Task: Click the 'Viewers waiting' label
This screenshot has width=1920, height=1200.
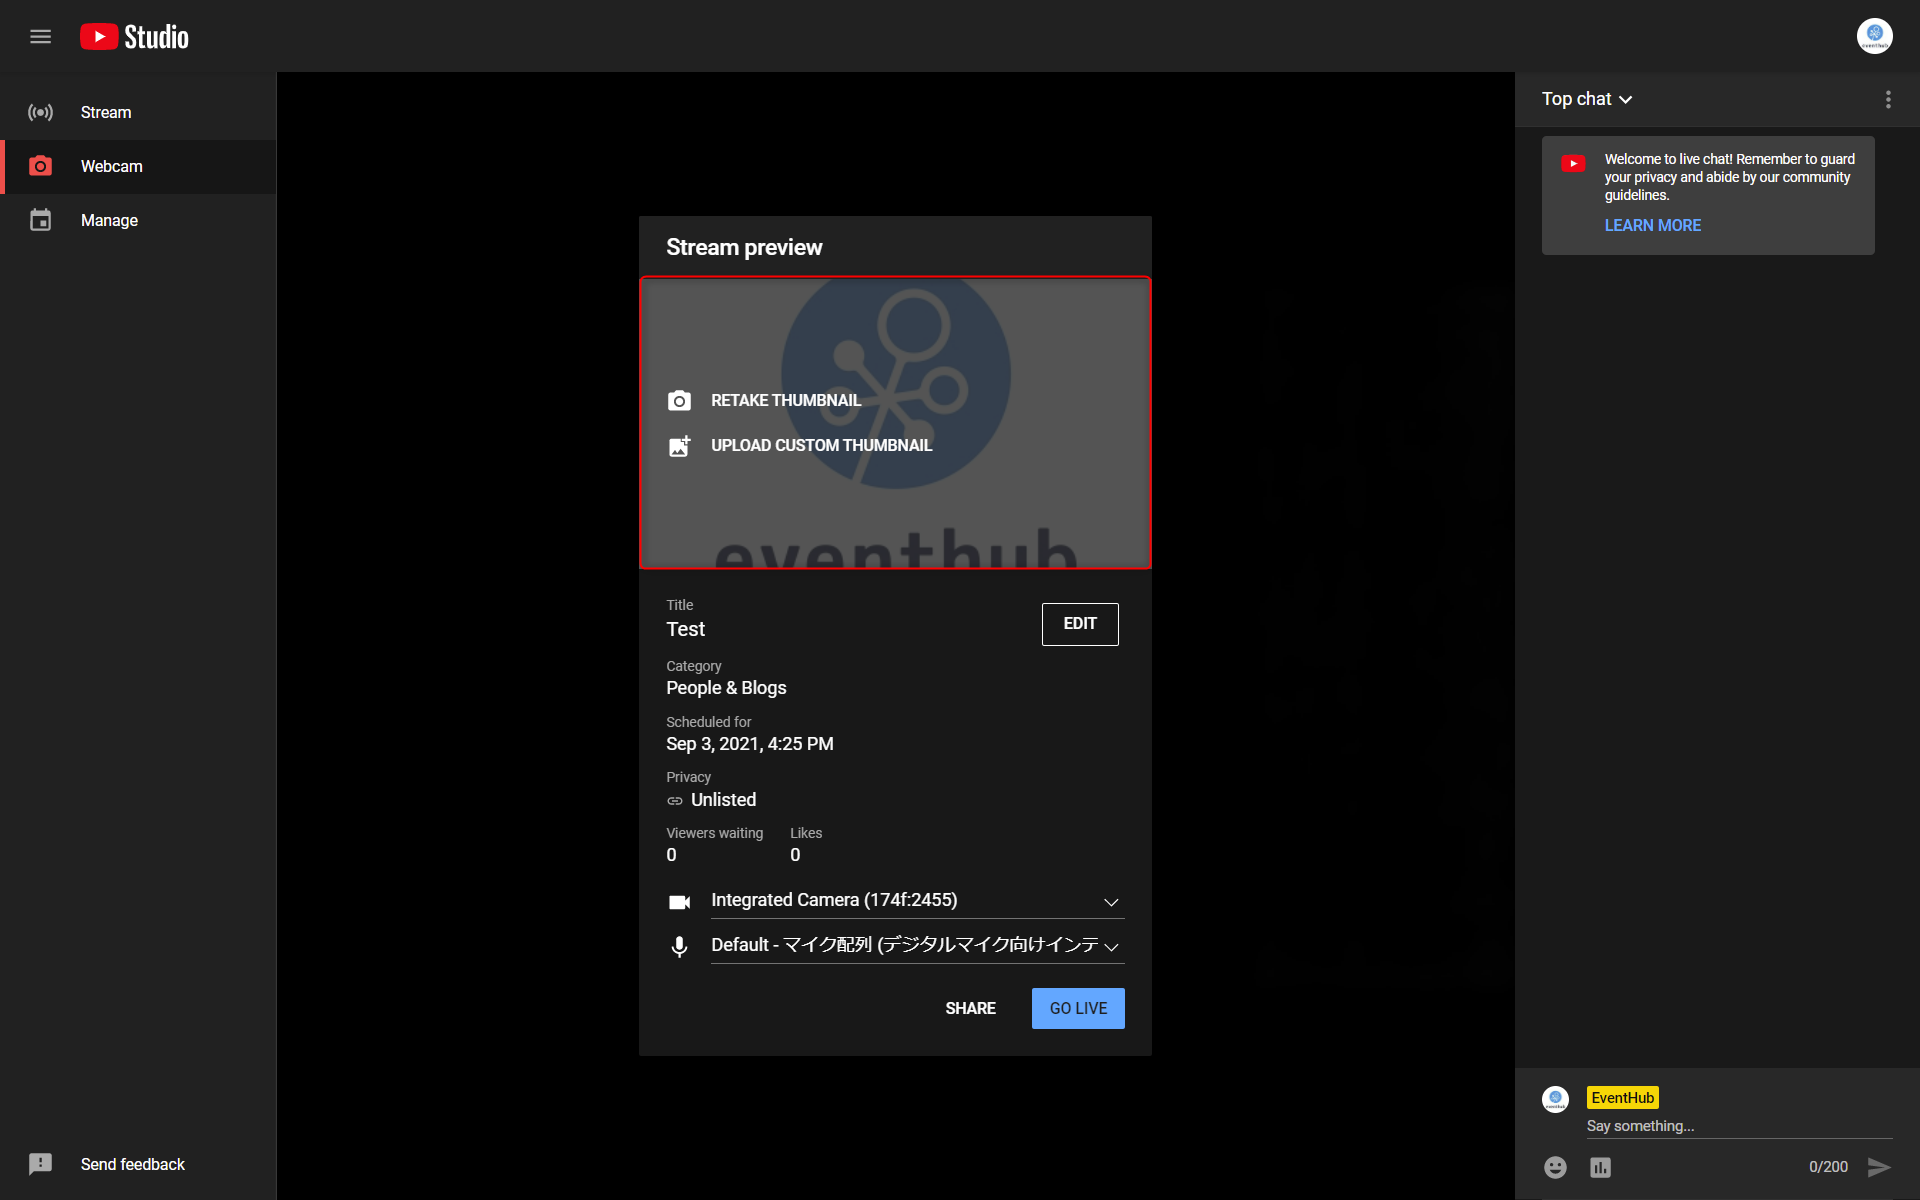Action: [714, 833]
